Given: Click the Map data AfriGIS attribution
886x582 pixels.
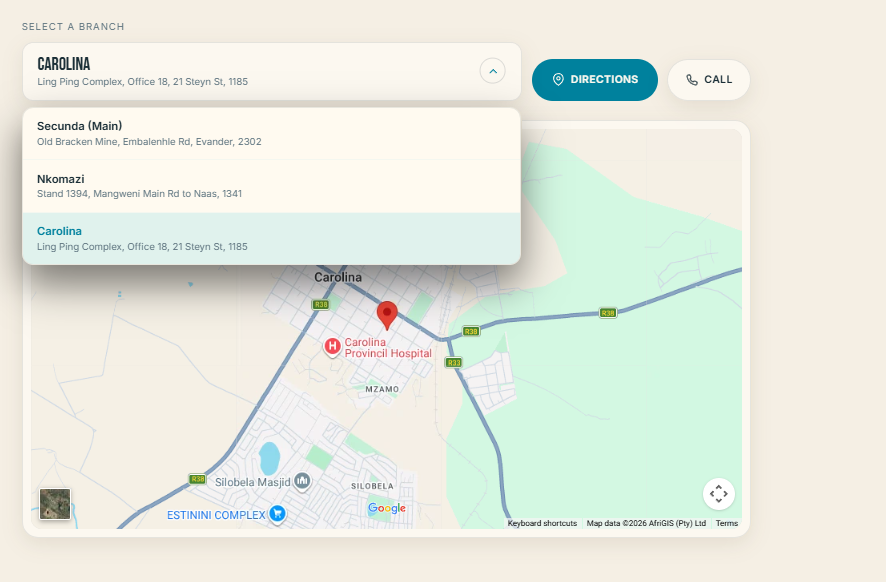Looking at the screenshot, I should (x=646, y=523).
